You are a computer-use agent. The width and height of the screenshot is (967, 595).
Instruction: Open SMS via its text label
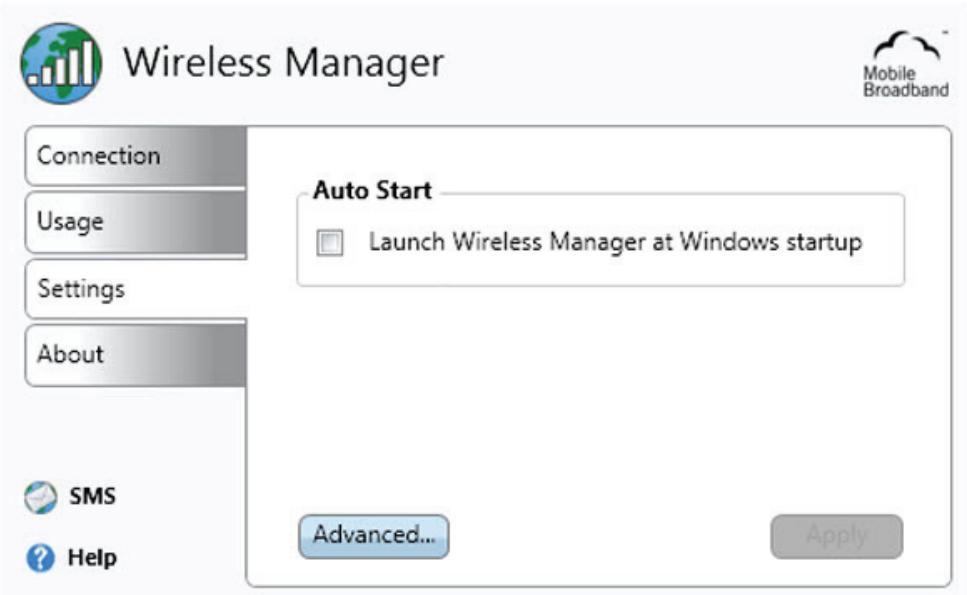point(93,496)
